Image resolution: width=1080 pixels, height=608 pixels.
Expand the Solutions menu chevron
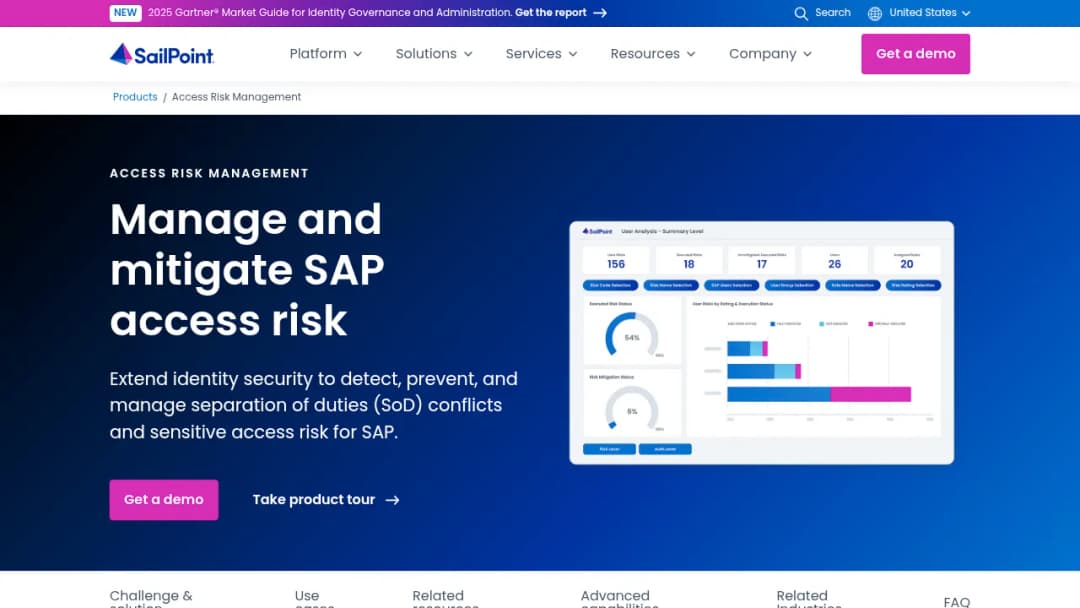(x=468, y=54)
